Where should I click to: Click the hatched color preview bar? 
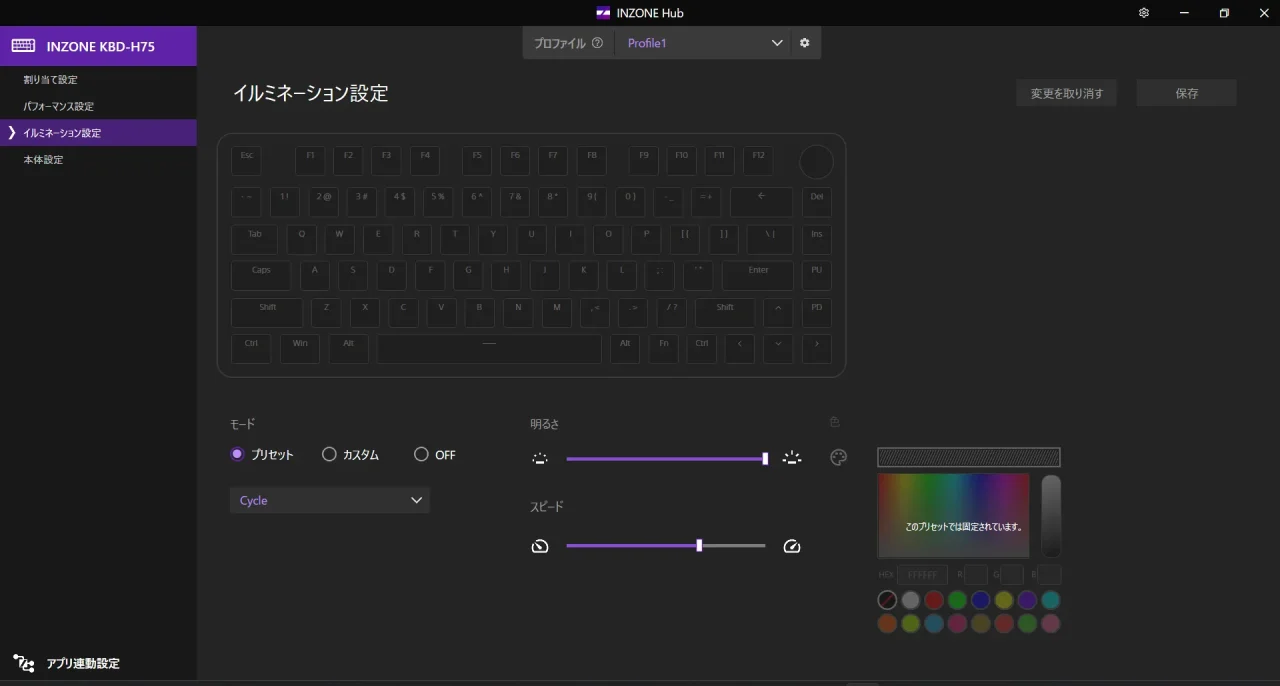pos(969,457)
